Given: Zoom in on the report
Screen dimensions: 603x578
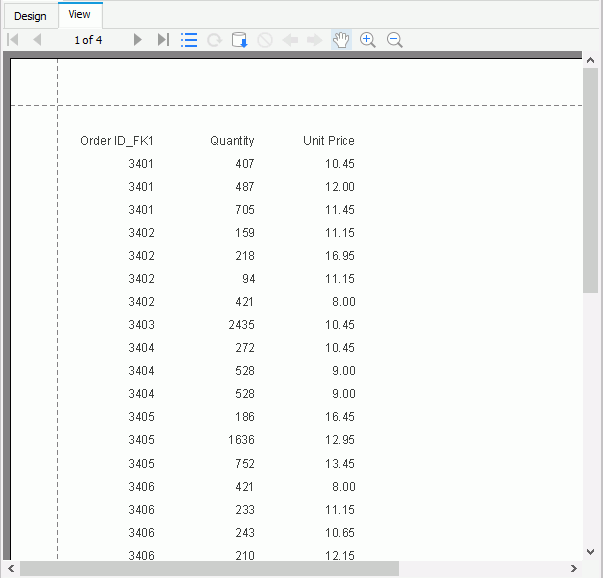Looking at the screenshot, I should pos(367,40).
